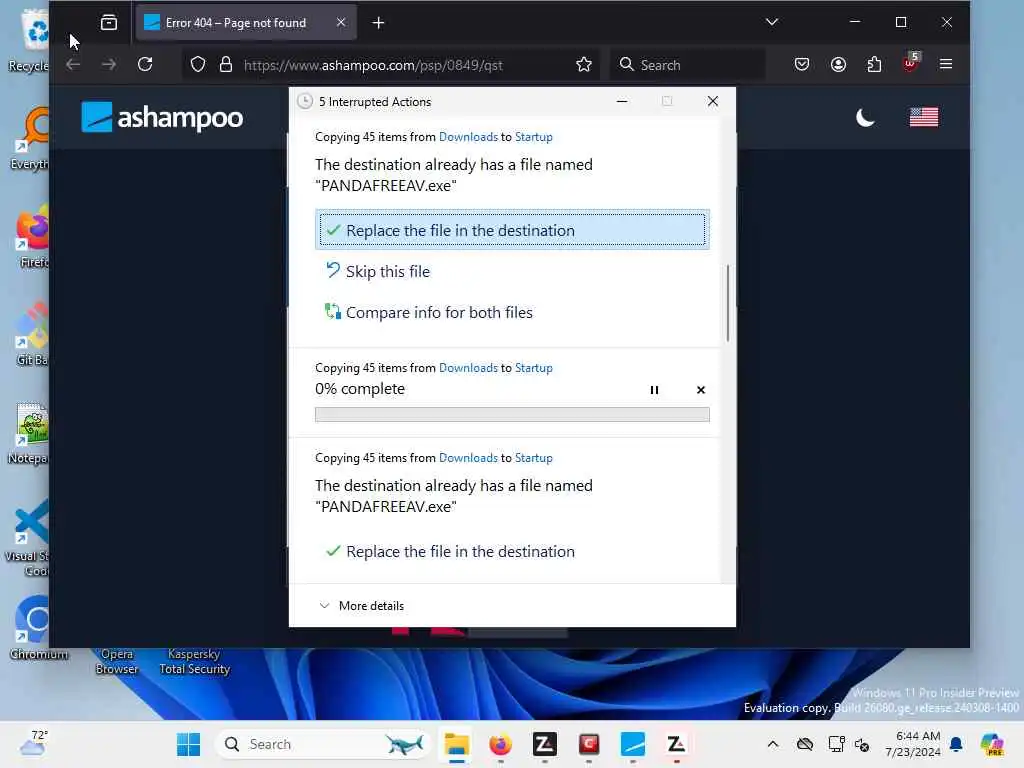1024x768 pixels.
Task: Pause the 0% complete copy operation
Action: (x=654, y=390)
